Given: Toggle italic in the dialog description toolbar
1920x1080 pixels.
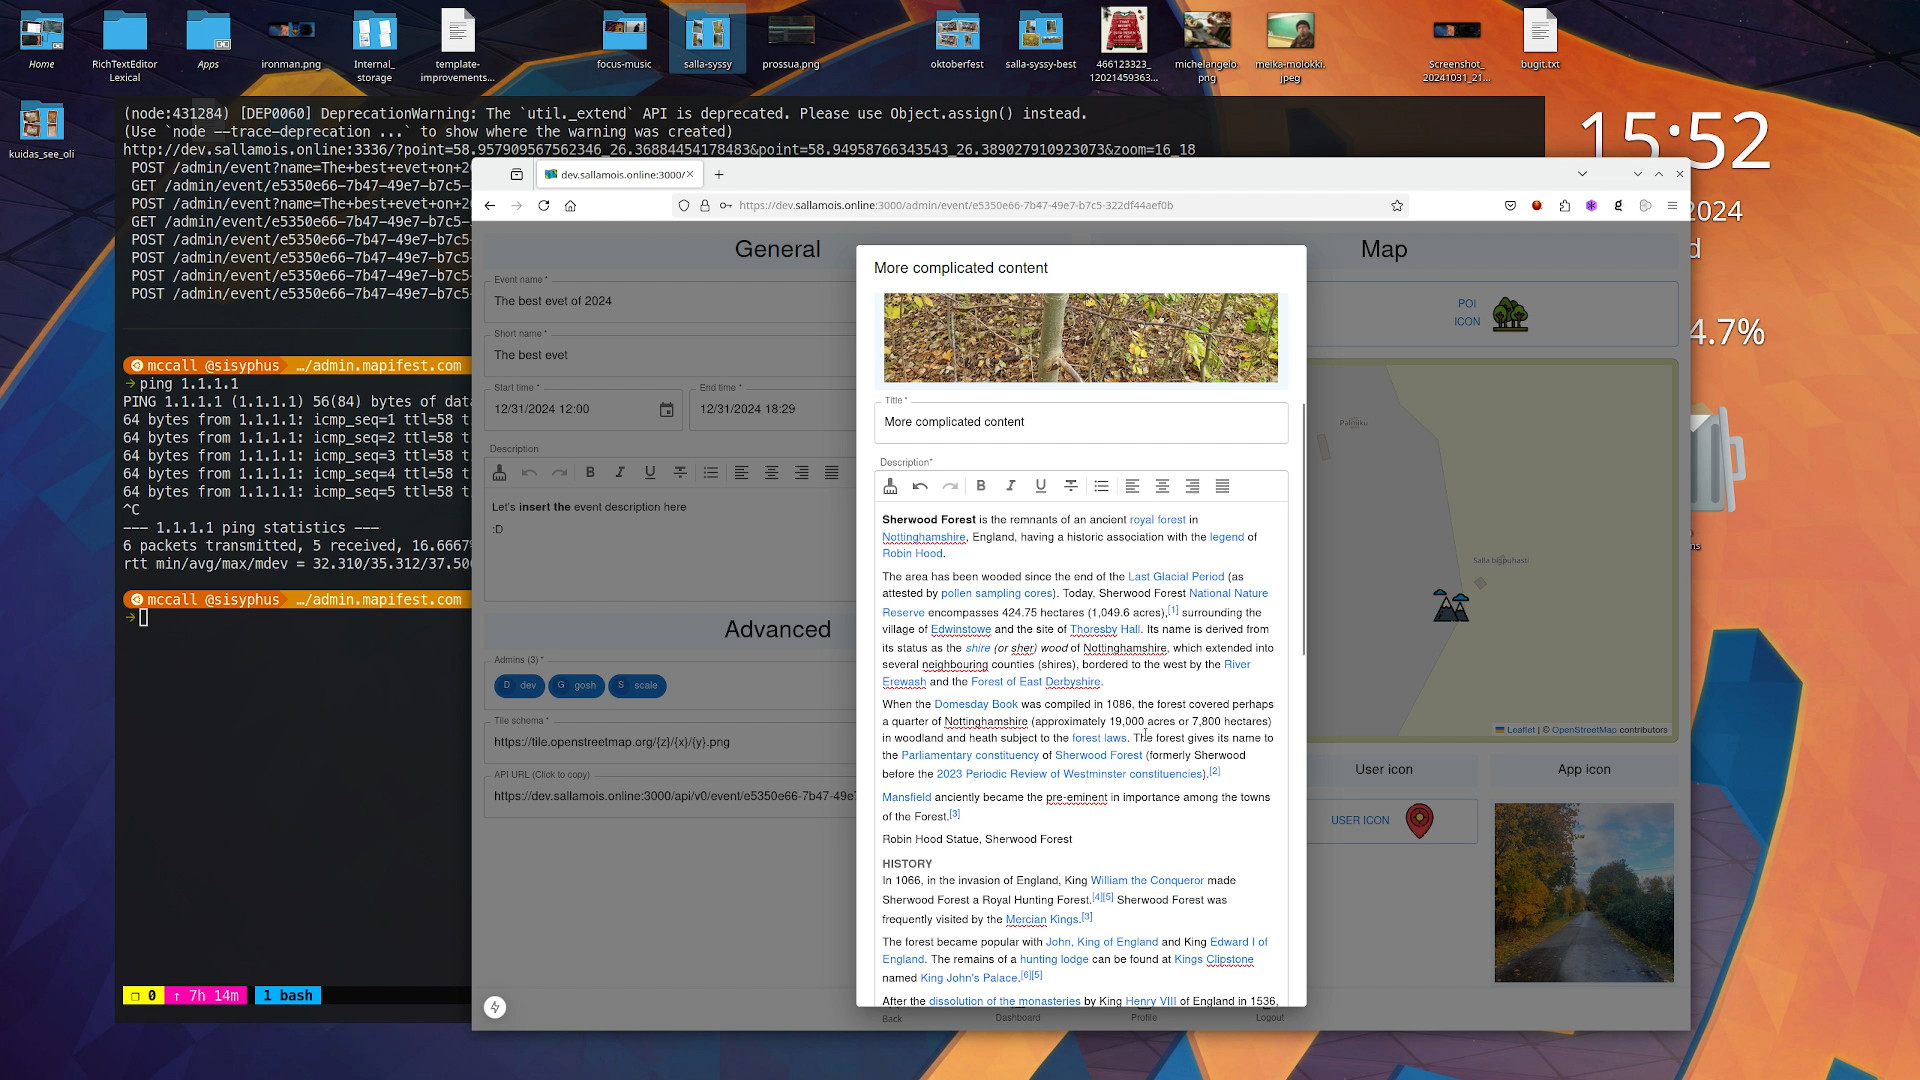Looking at the screenshot, I should tap(1011, 486).
